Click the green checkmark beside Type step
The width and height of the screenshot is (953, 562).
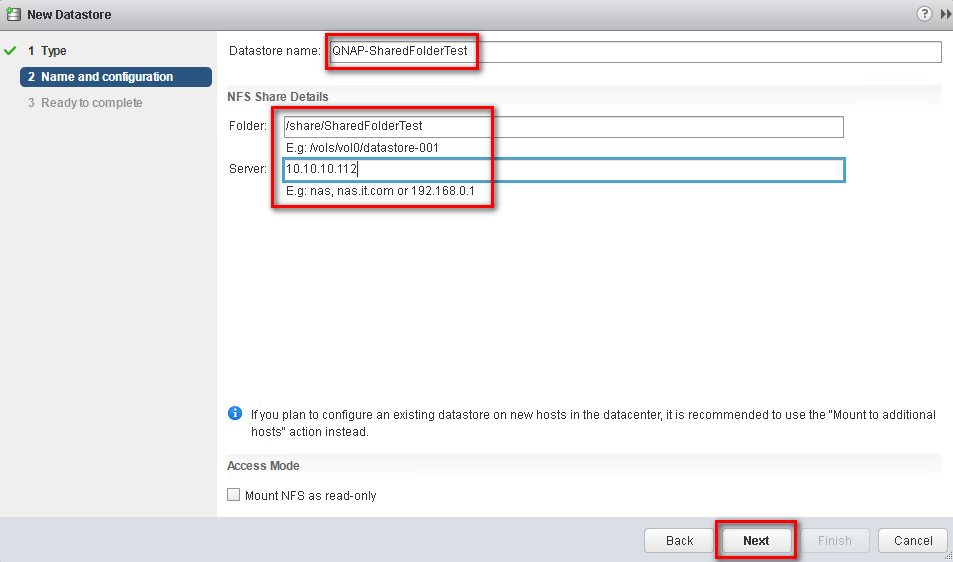pos(10,50)
